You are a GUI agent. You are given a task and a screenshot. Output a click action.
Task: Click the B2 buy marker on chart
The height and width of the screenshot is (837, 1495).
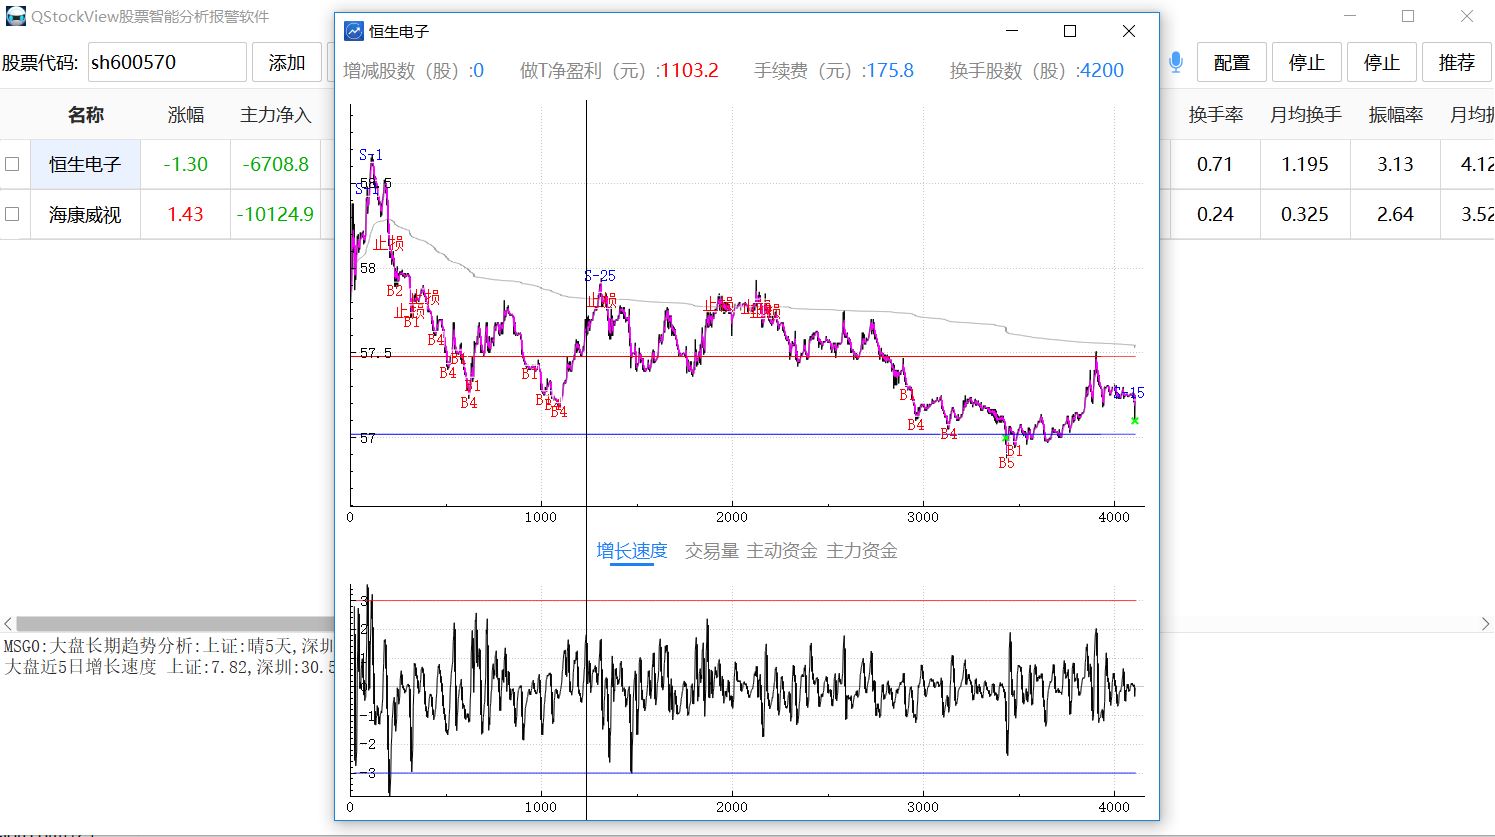click(394, 291)
